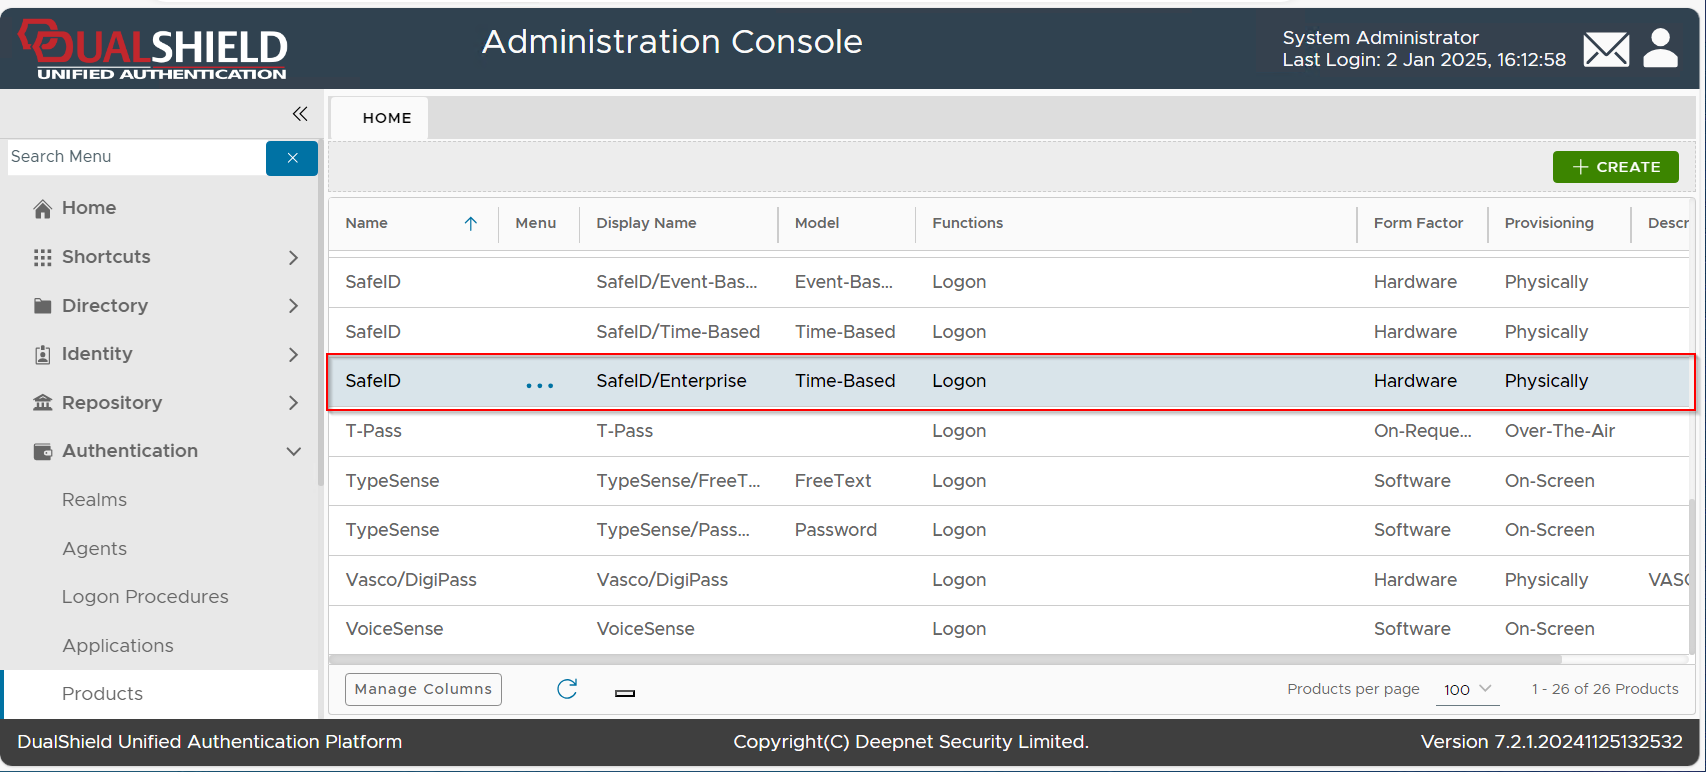Open three-dots menu for SafeID/Enterprise row
The height and width of the screenshot is (772, 1706).
(x=539, y=384)
